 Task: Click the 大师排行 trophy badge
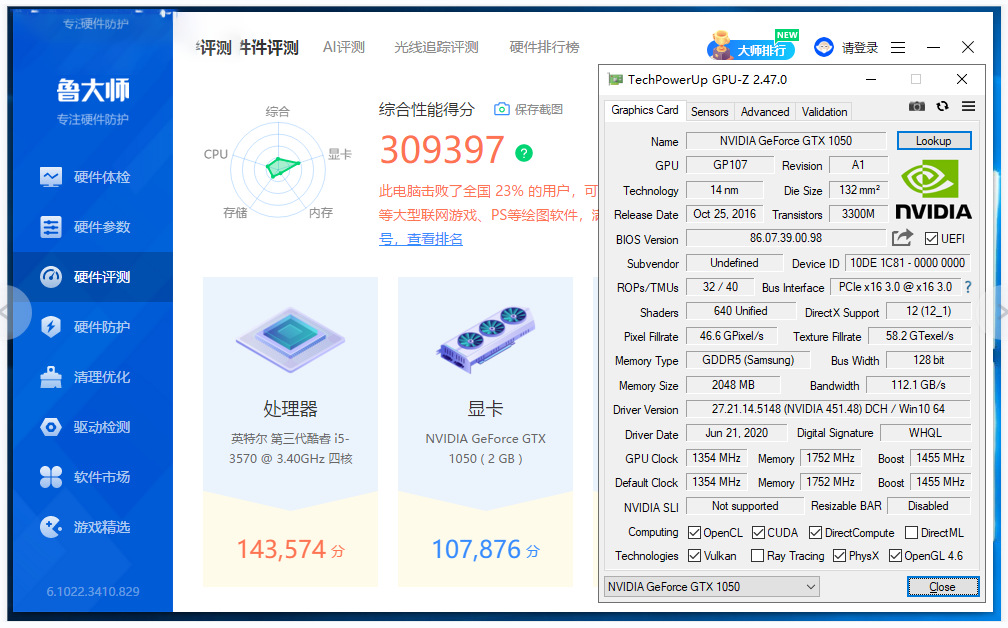(752, 46)
